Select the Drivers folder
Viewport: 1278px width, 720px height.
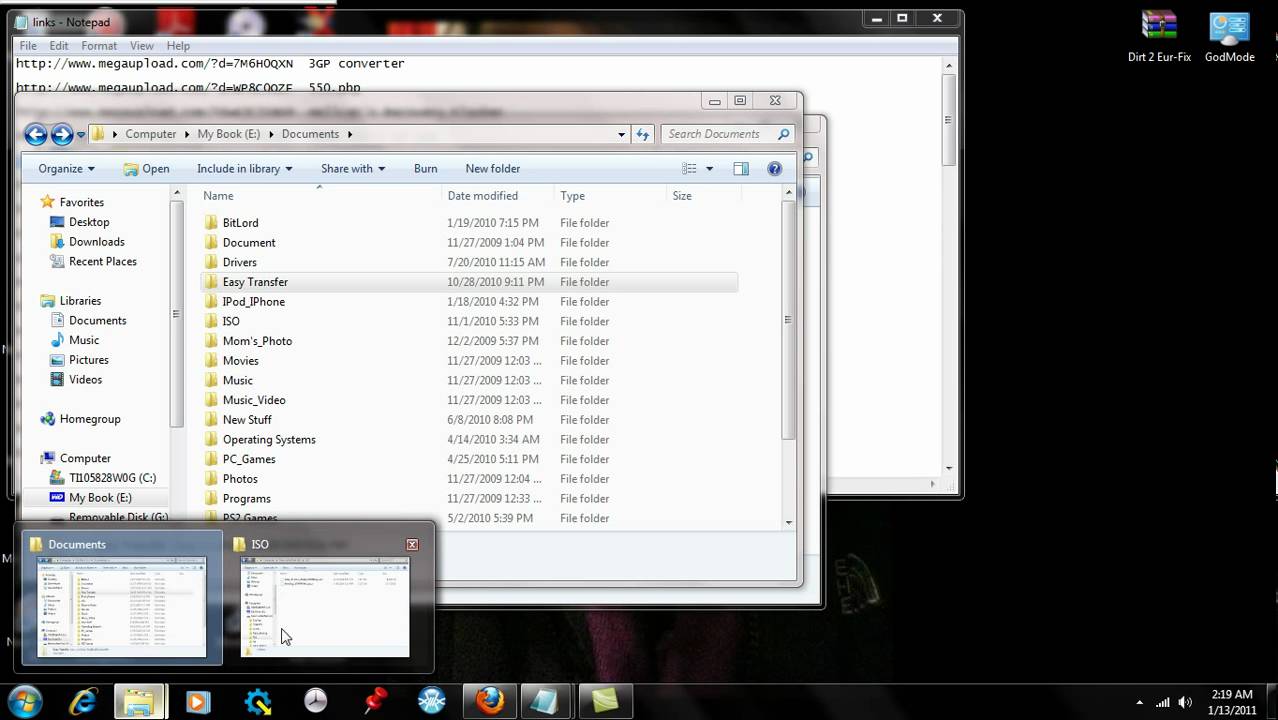pyautogui.click(x=239, y=262)
